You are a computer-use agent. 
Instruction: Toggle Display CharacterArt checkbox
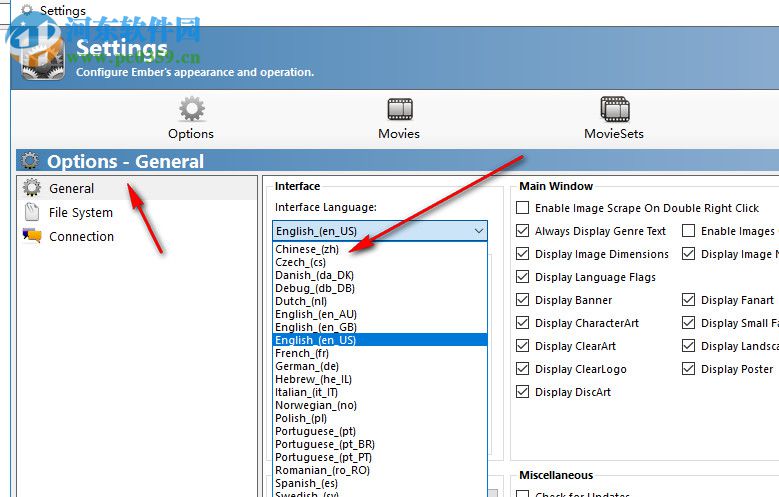[522, 323]
